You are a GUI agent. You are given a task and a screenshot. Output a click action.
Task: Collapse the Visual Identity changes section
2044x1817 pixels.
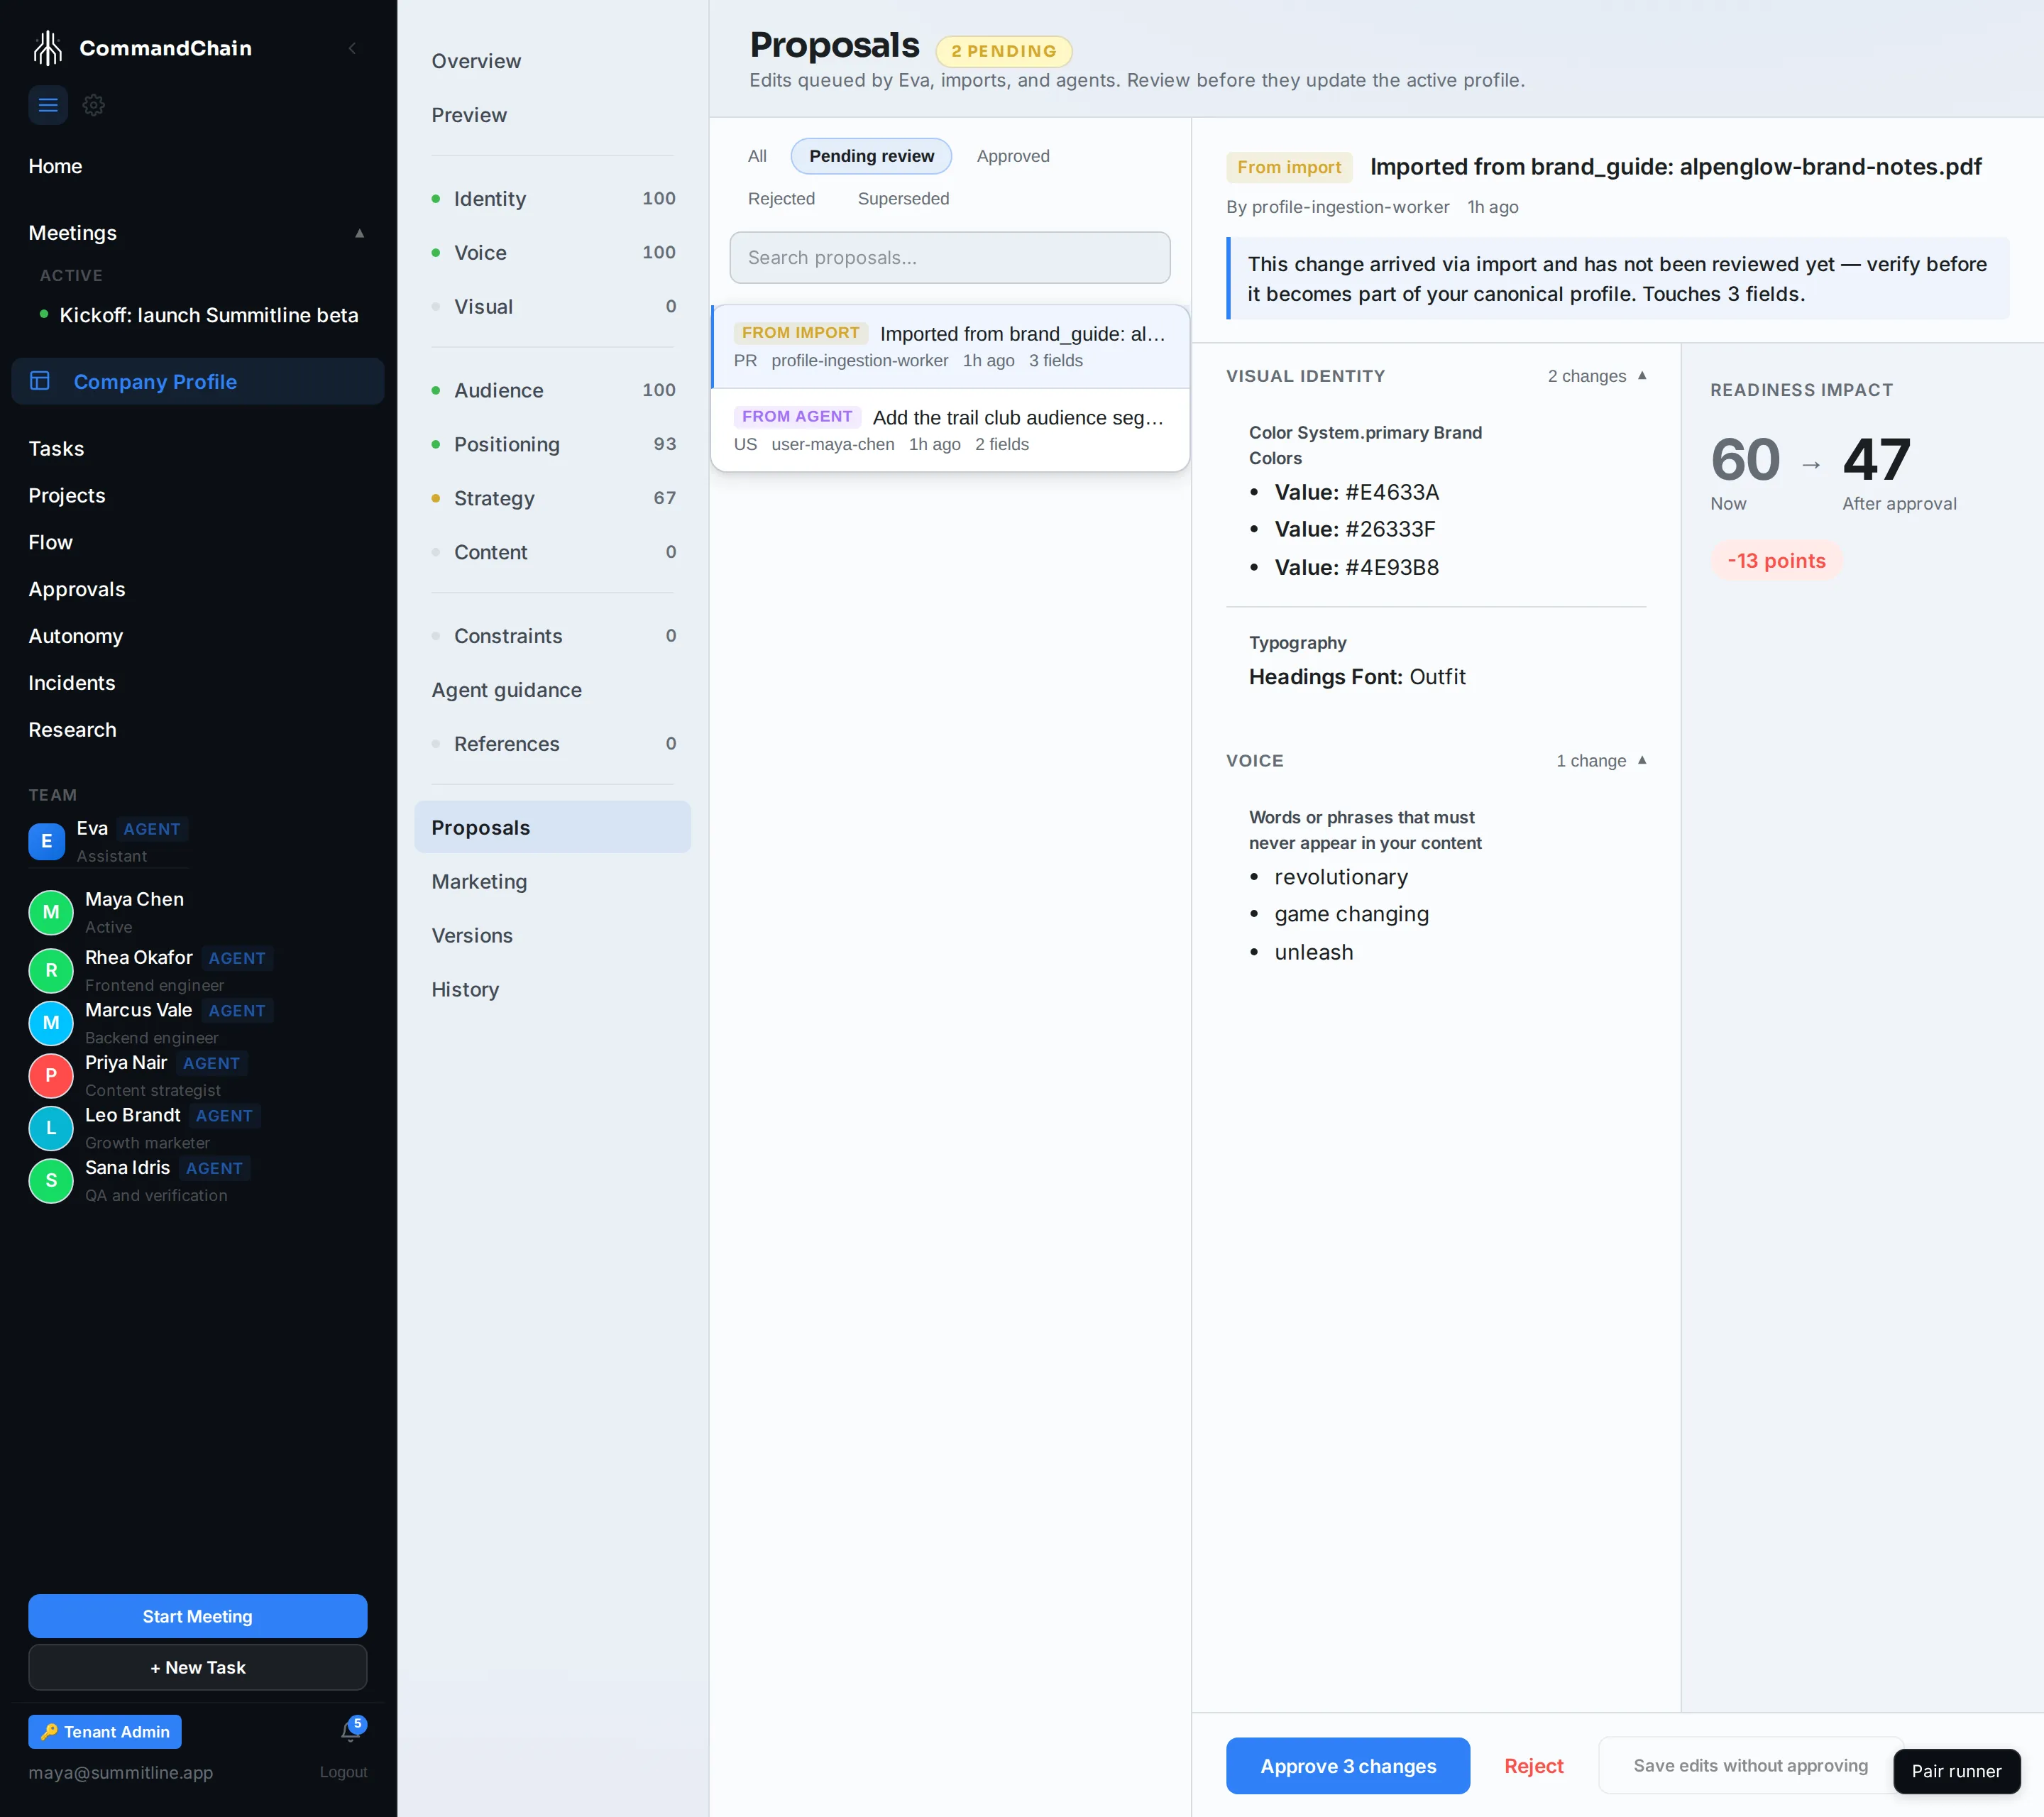click(1642, 376)
